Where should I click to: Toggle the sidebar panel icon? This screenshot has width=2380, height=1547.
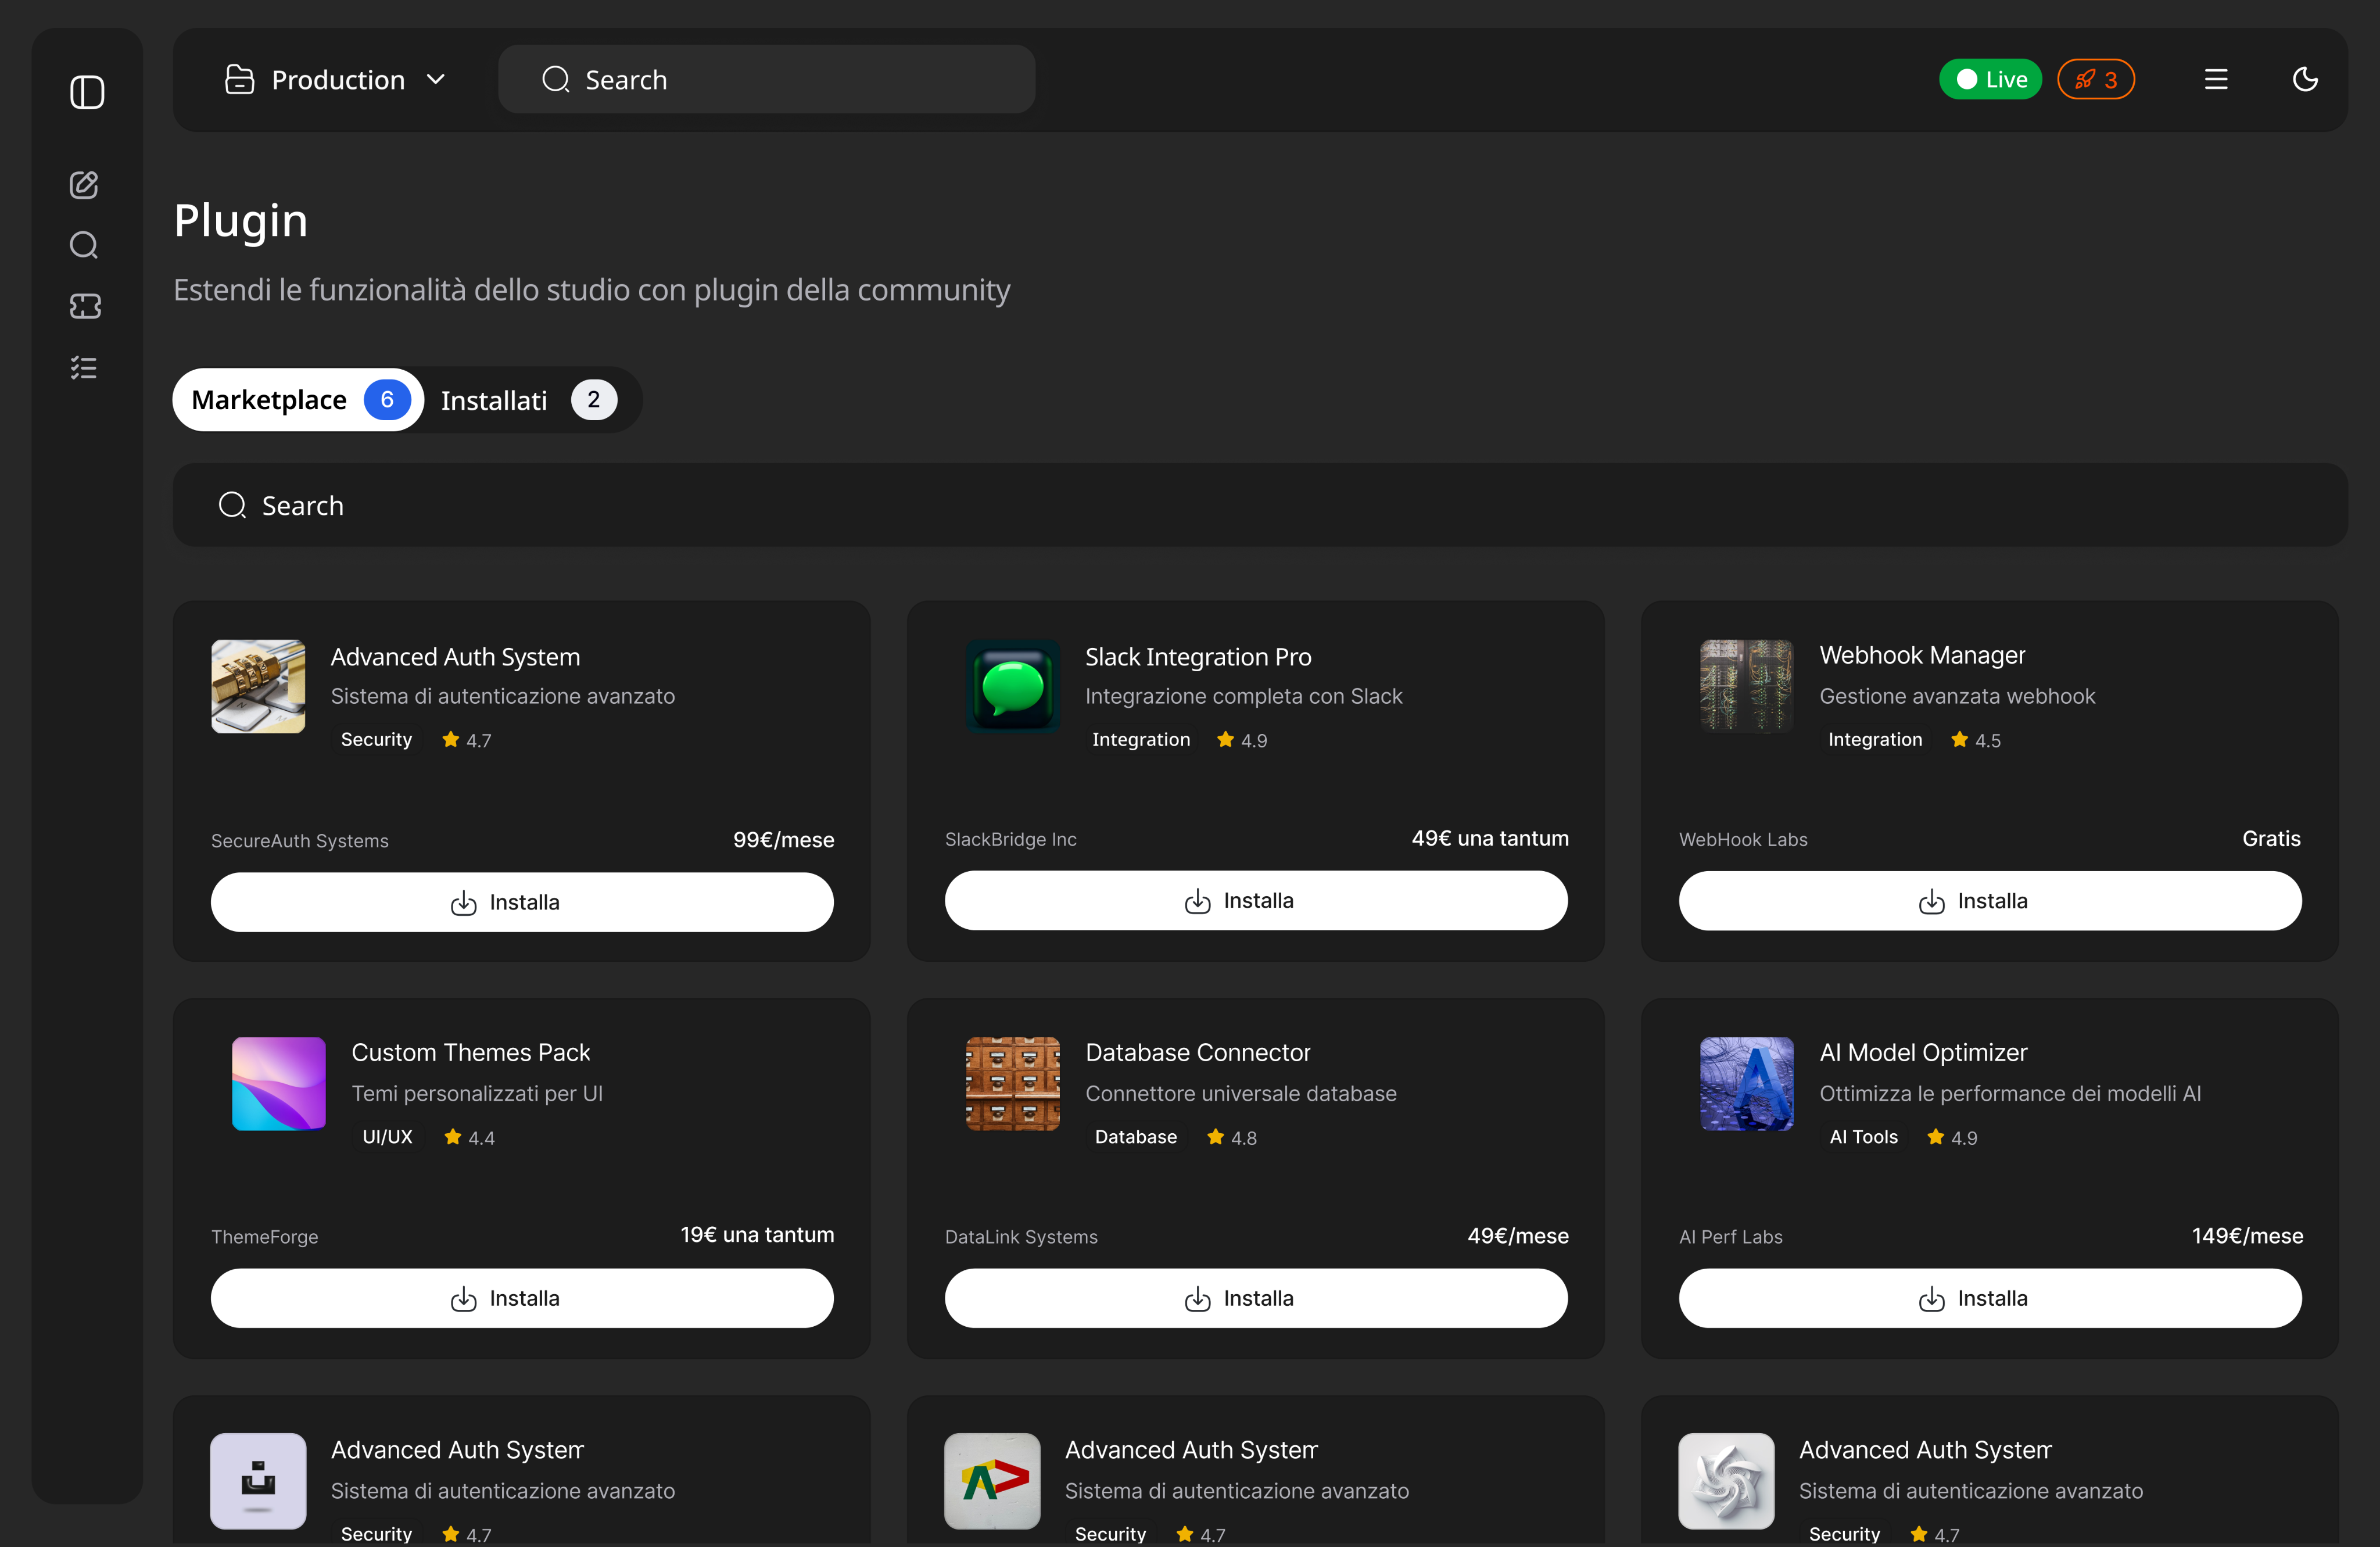(x=87, y=92)
